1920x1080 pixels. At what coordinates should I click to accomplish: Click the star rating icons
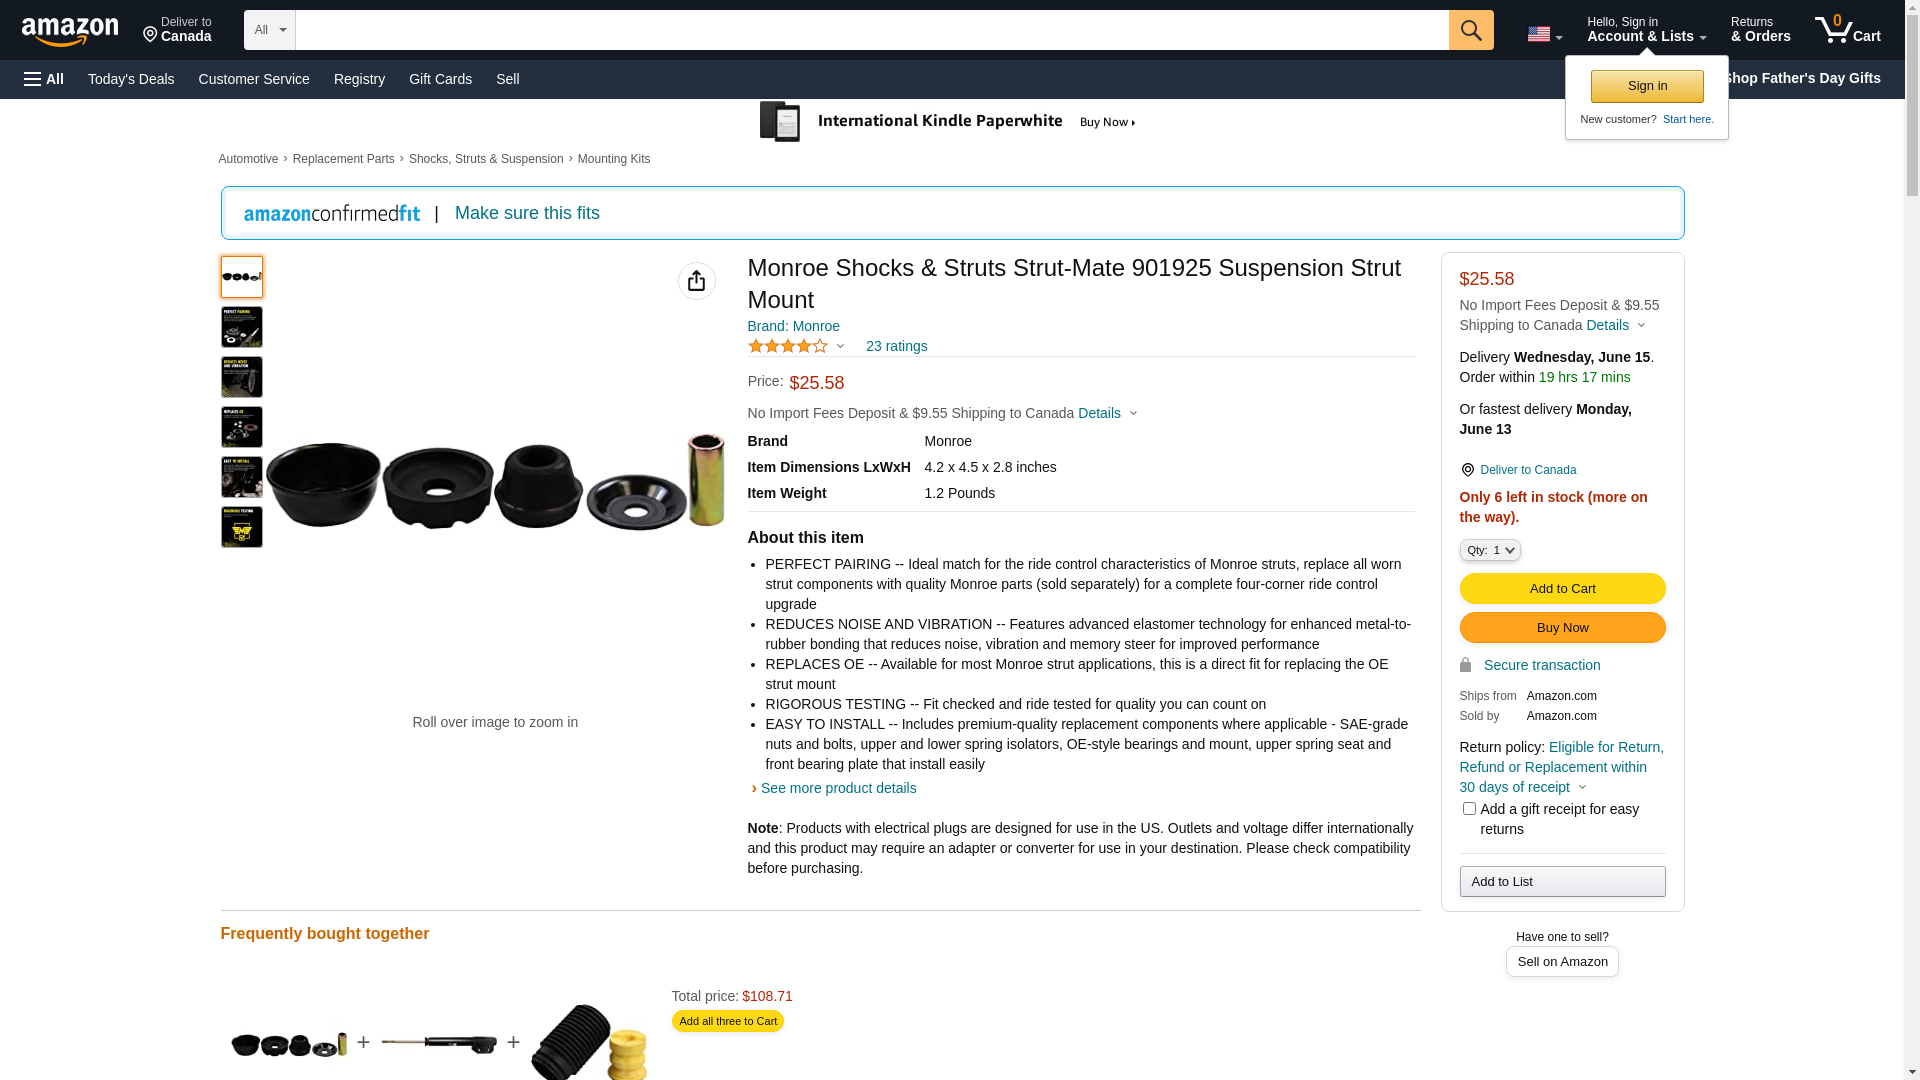tap(788, 346)
